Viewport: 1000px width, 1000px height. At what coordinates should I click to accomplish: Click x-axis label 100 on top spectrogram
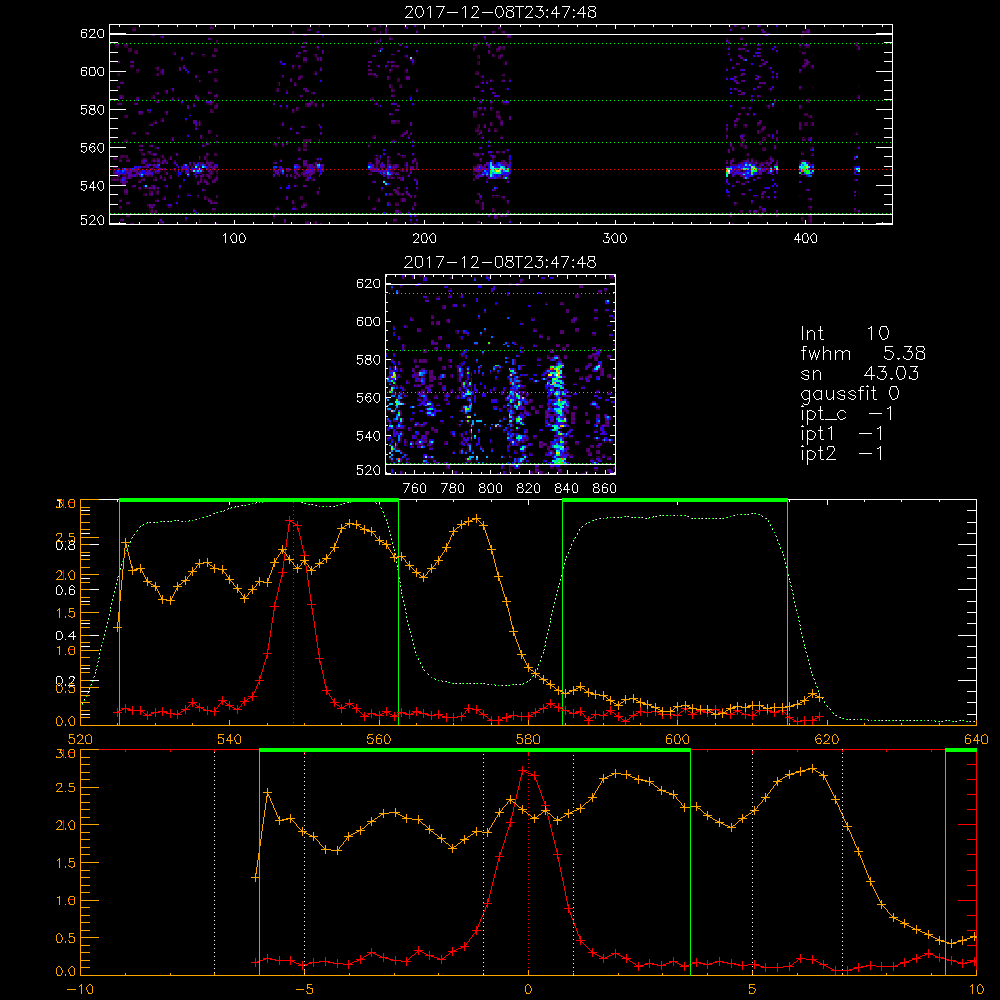(234, 239)
